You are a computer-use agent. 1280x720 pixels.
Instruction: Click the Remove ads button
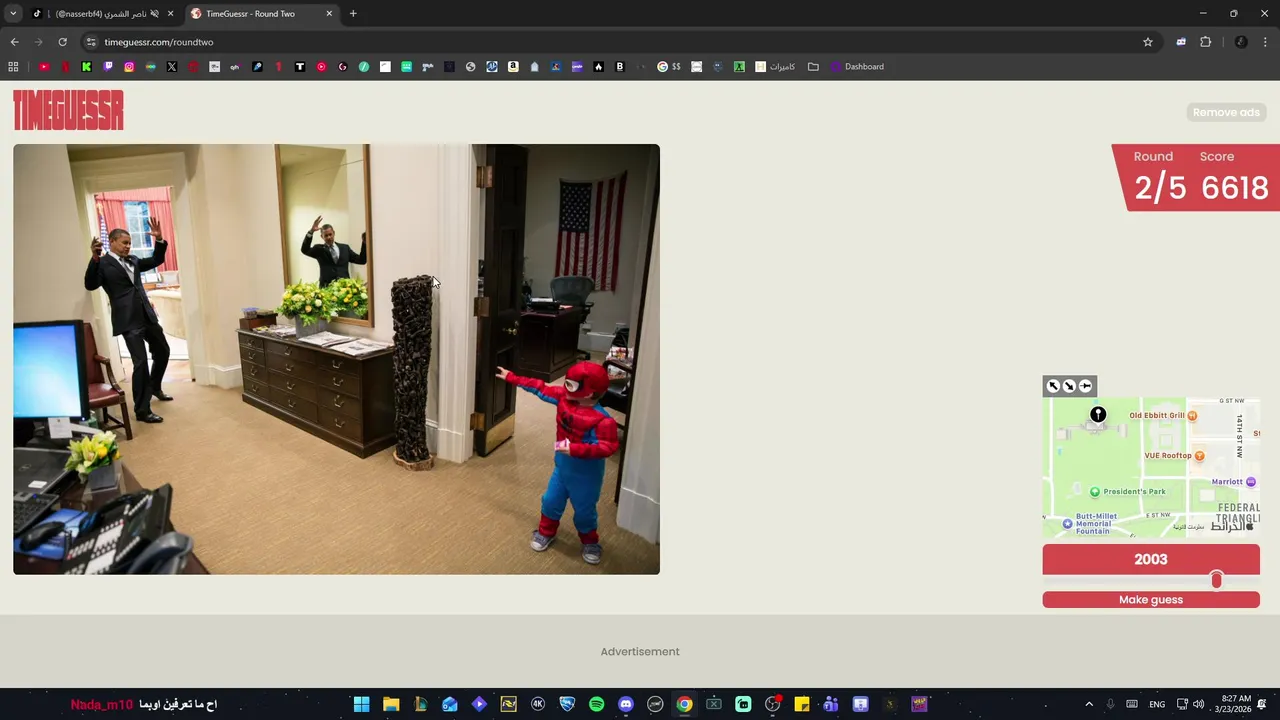(x=1226, y=112)
